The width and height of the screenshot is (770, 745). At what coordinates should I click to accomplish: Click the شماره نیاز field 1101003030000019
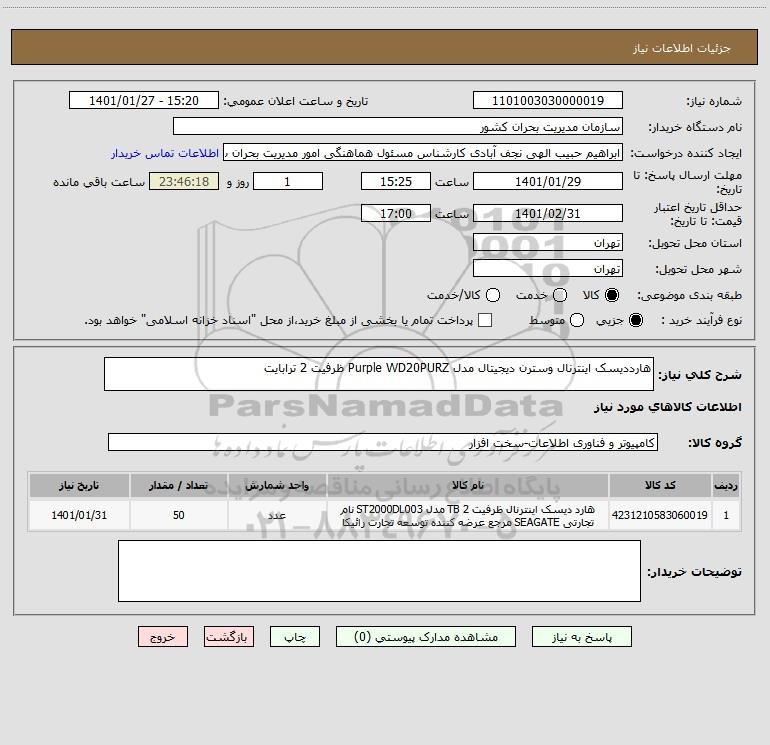[548, 101]
